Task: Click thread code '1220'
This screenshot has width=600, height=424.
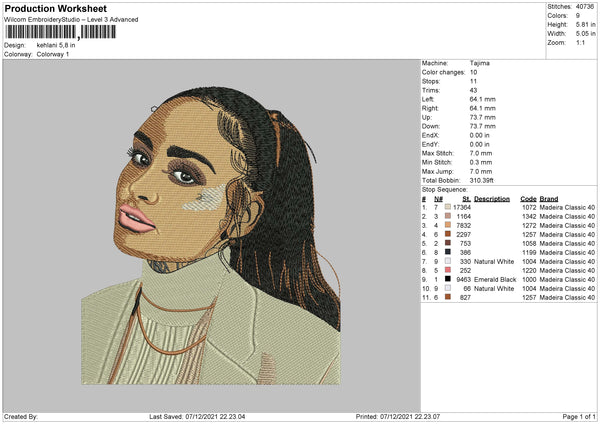Action: pyautogui.click(x=529, y=271)
